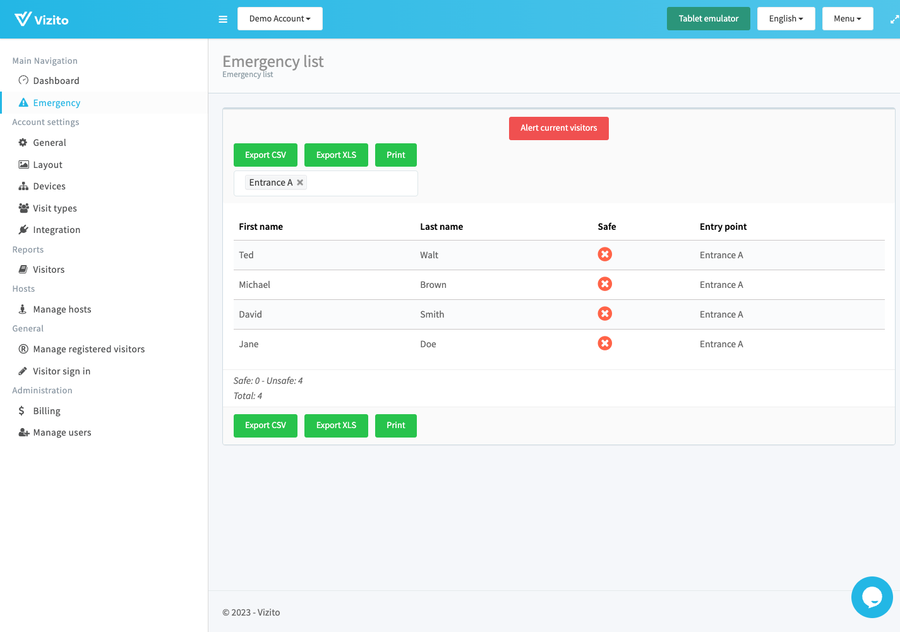This screenshot has width=900, height=632.
Task: Launch the Tablet emulator
Action: point(708,19)
